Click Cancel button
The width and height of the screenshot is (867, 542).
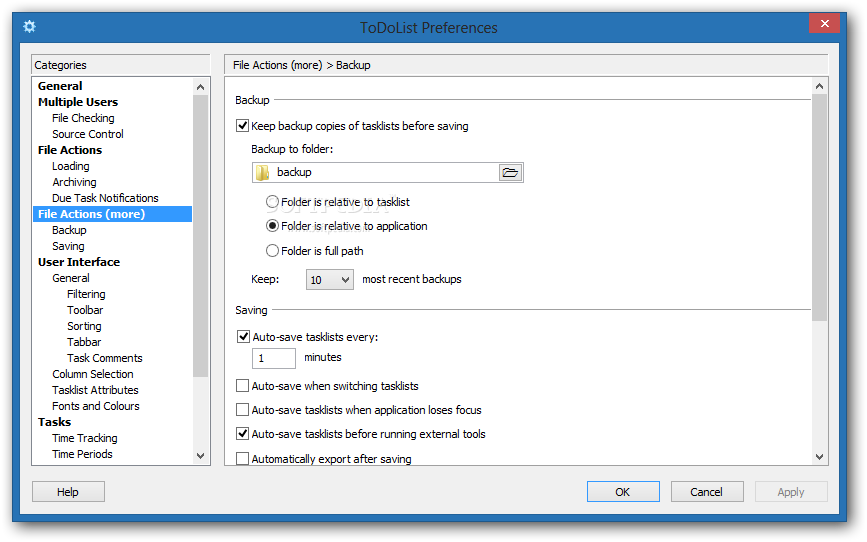click(x=707, y=492)
